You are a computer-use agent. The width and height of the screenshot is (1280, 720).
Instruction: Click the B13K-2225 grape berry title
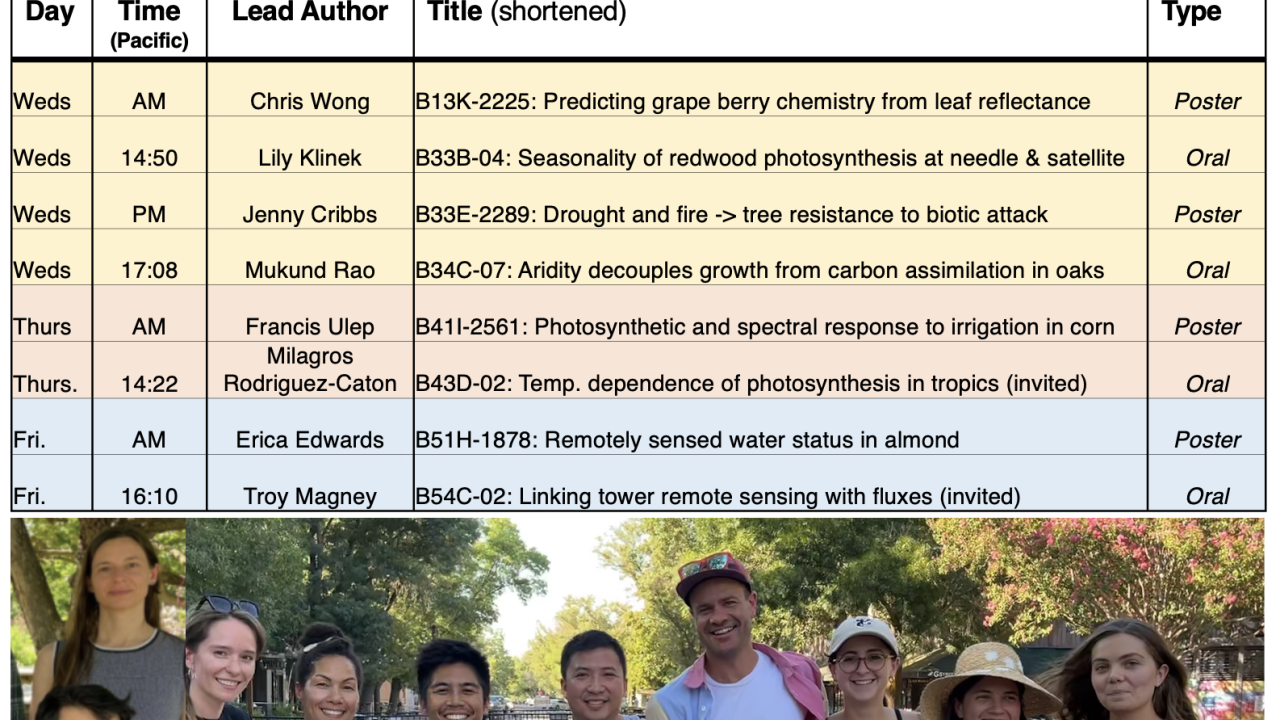tap(753, 101)
